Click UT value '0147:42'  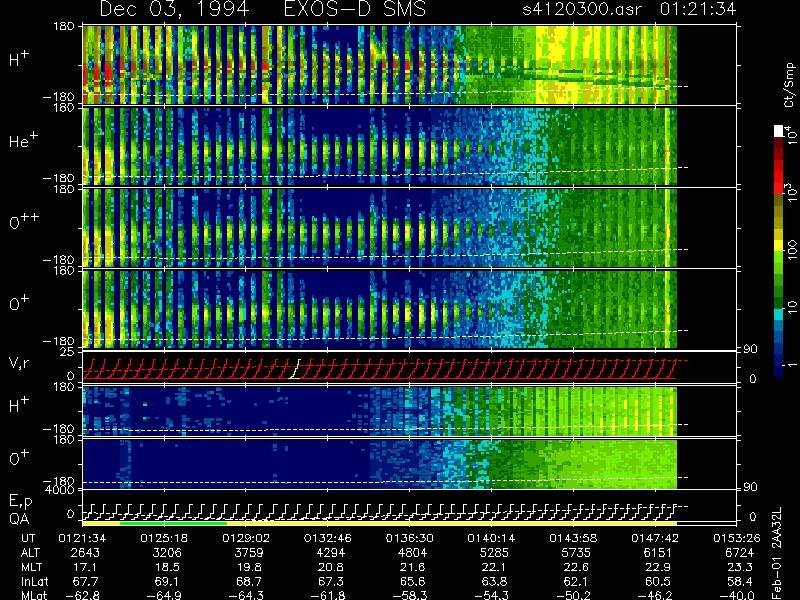(655, 538)
